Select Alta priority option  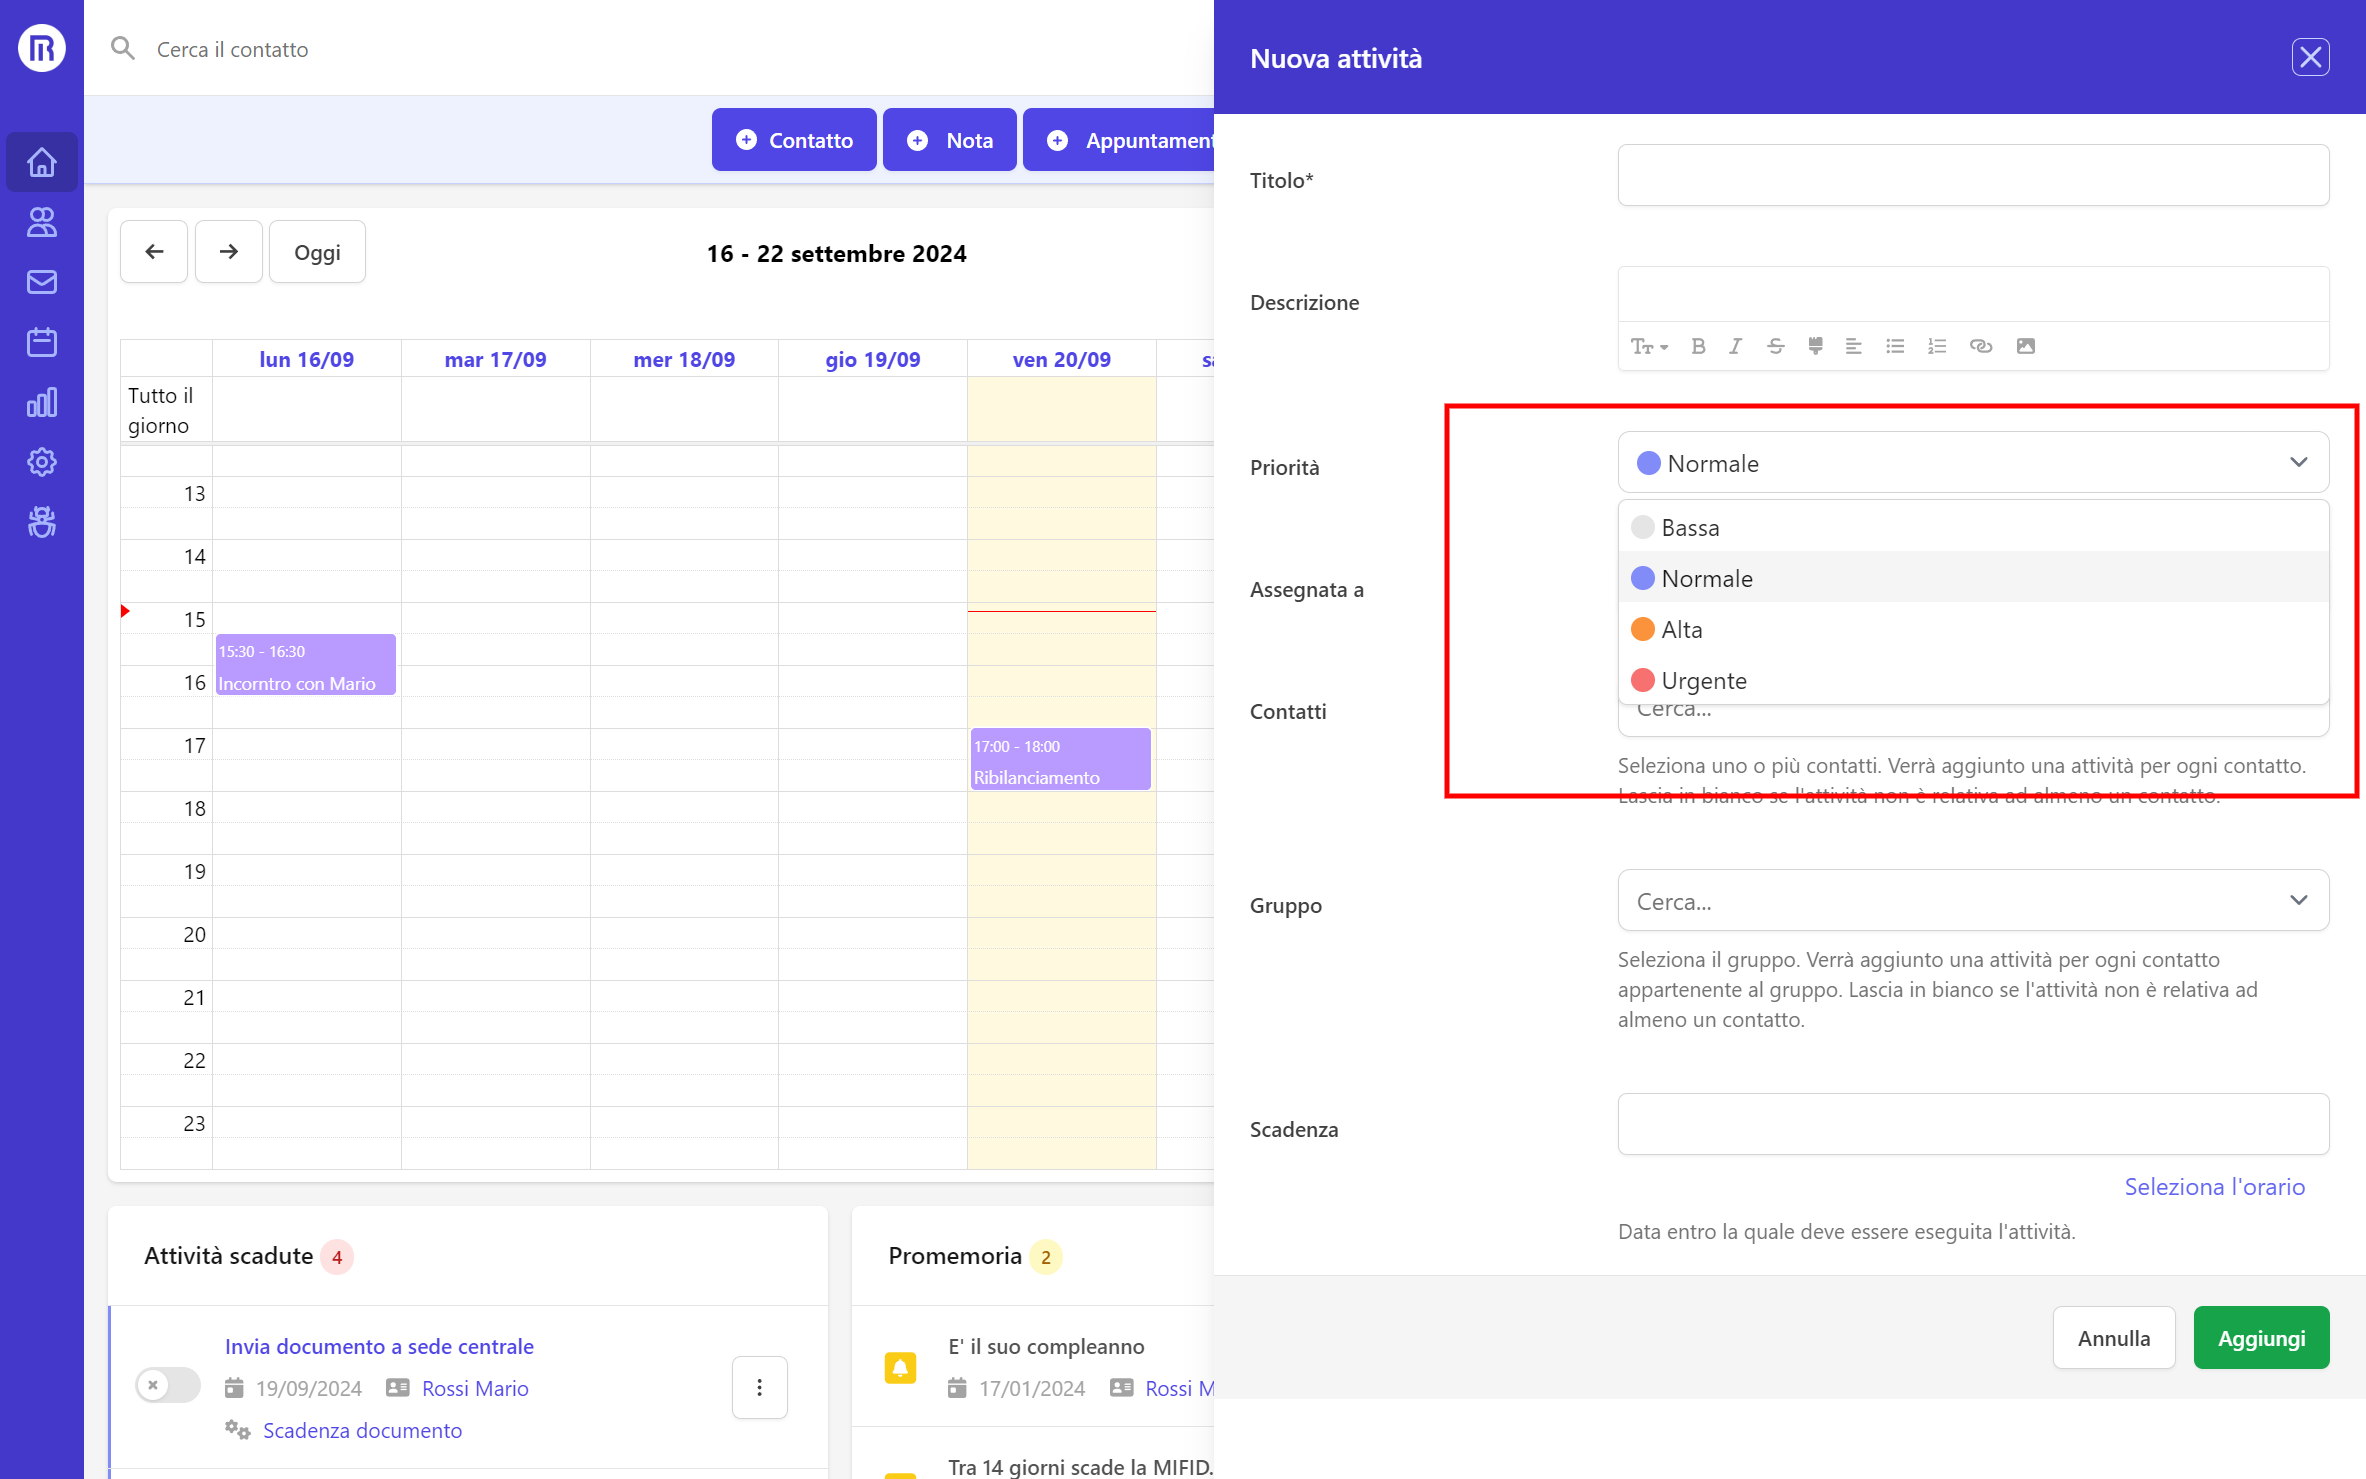(x=1681, y=630)
